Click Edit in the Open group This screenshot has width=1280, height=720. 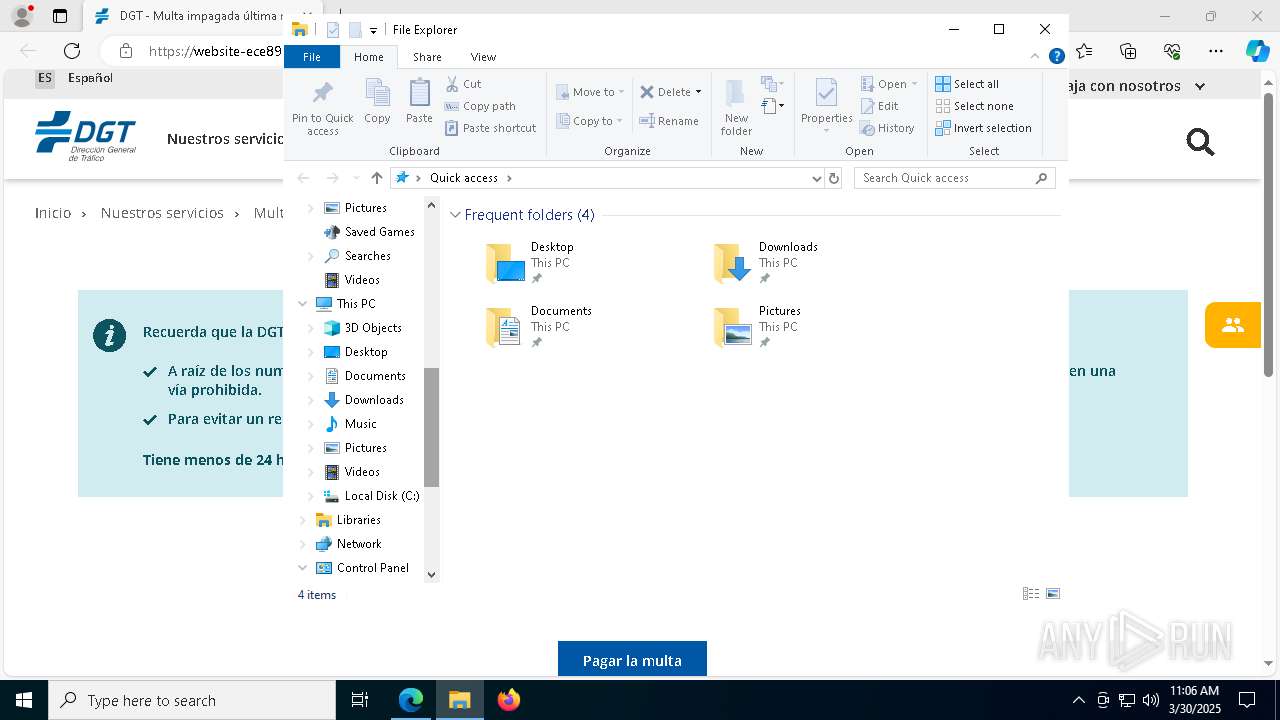pos(880,106)
